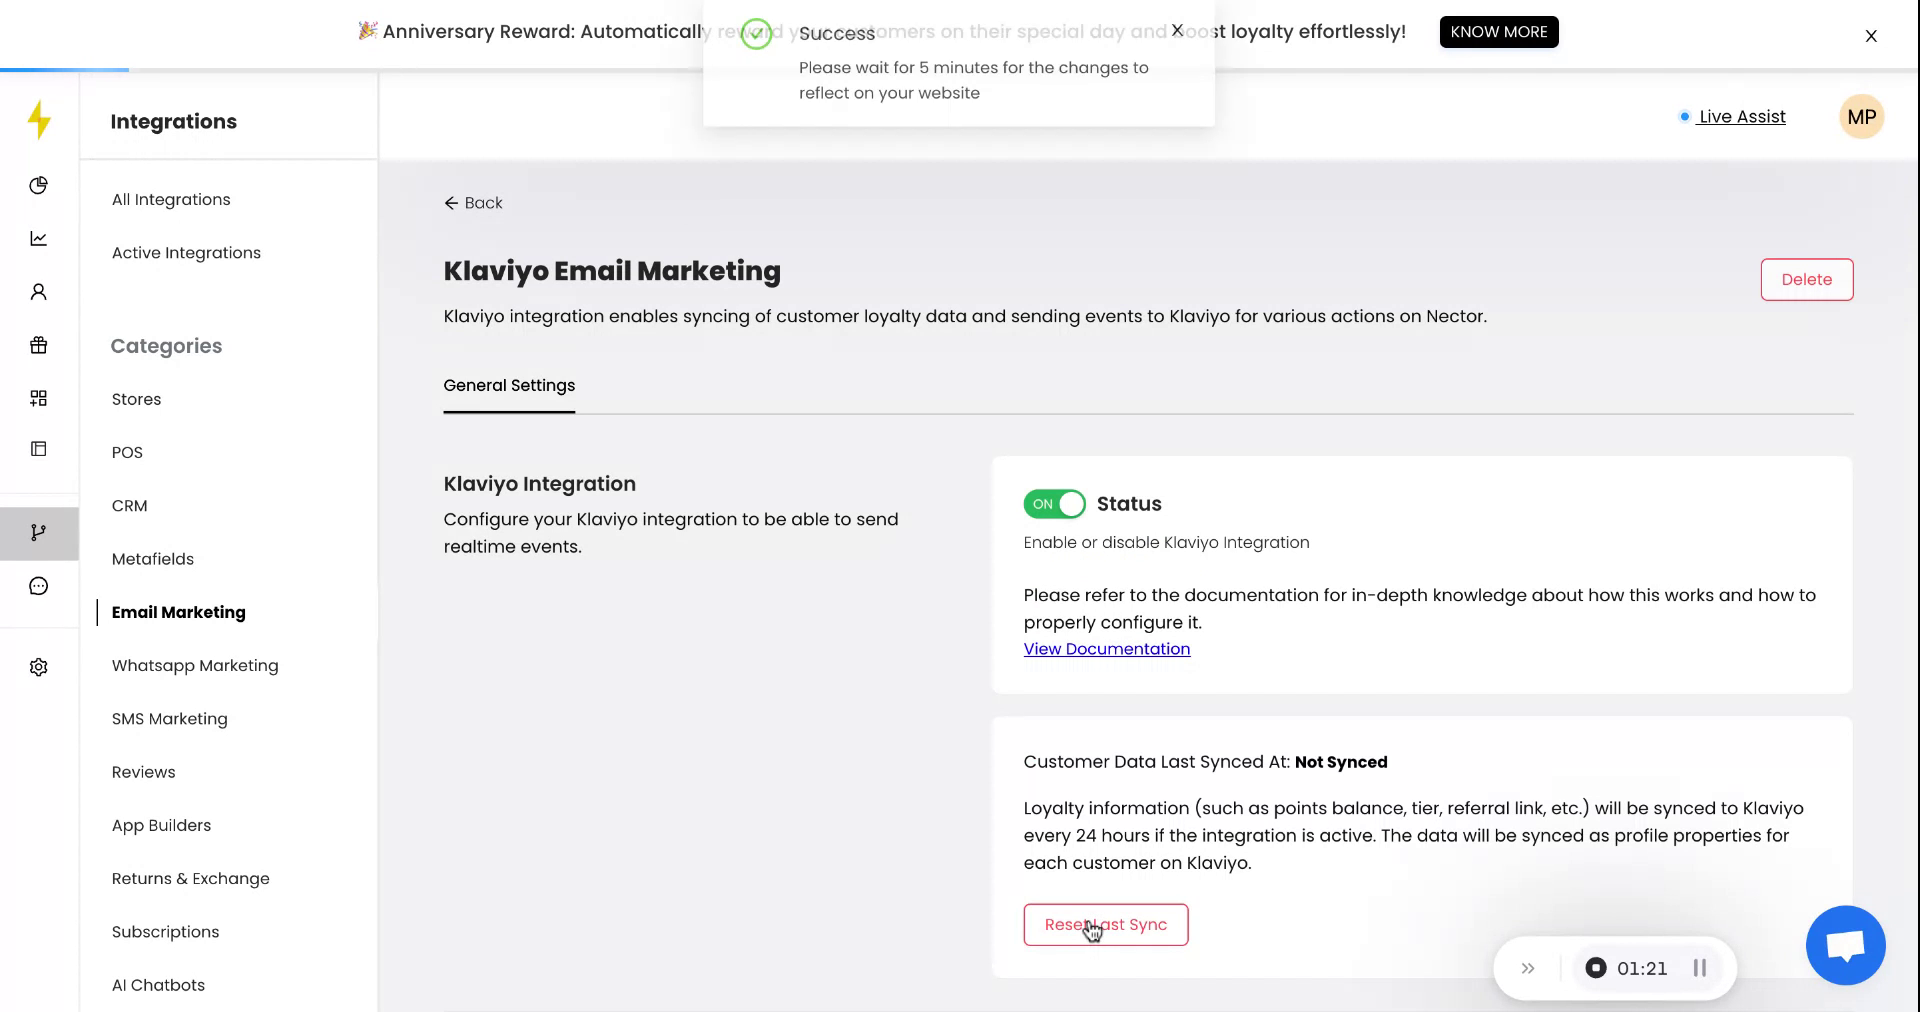Open the customers person icon
Viewport: 1920px width, 1012px height.
coord(38,292)
